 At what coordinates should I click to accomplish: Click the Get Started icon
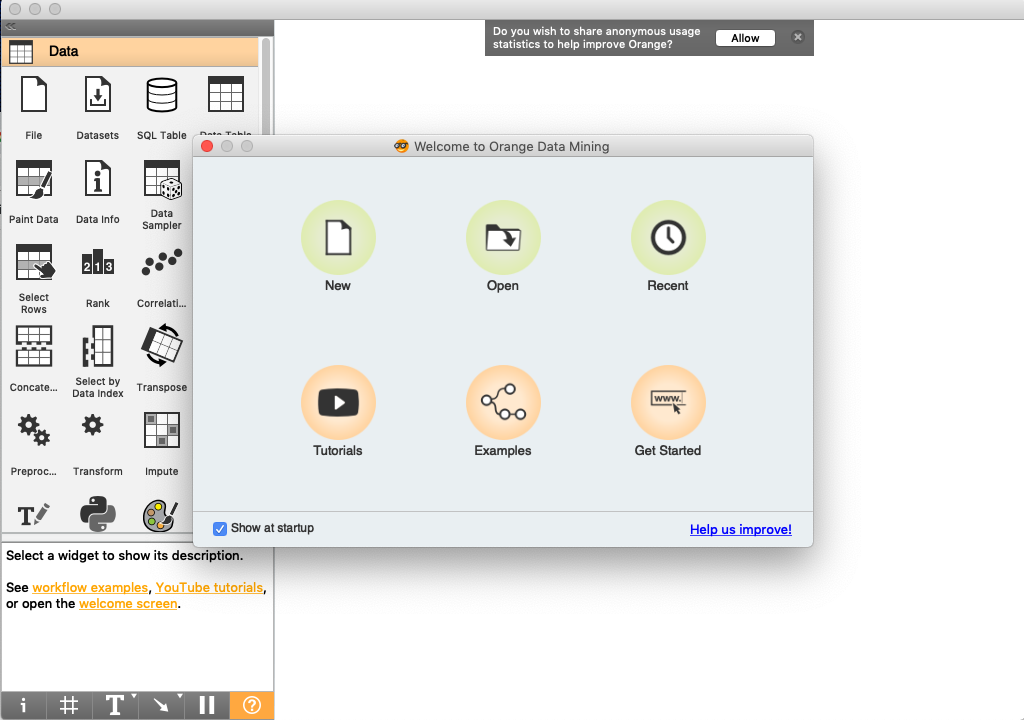click(x=668, y=402)
